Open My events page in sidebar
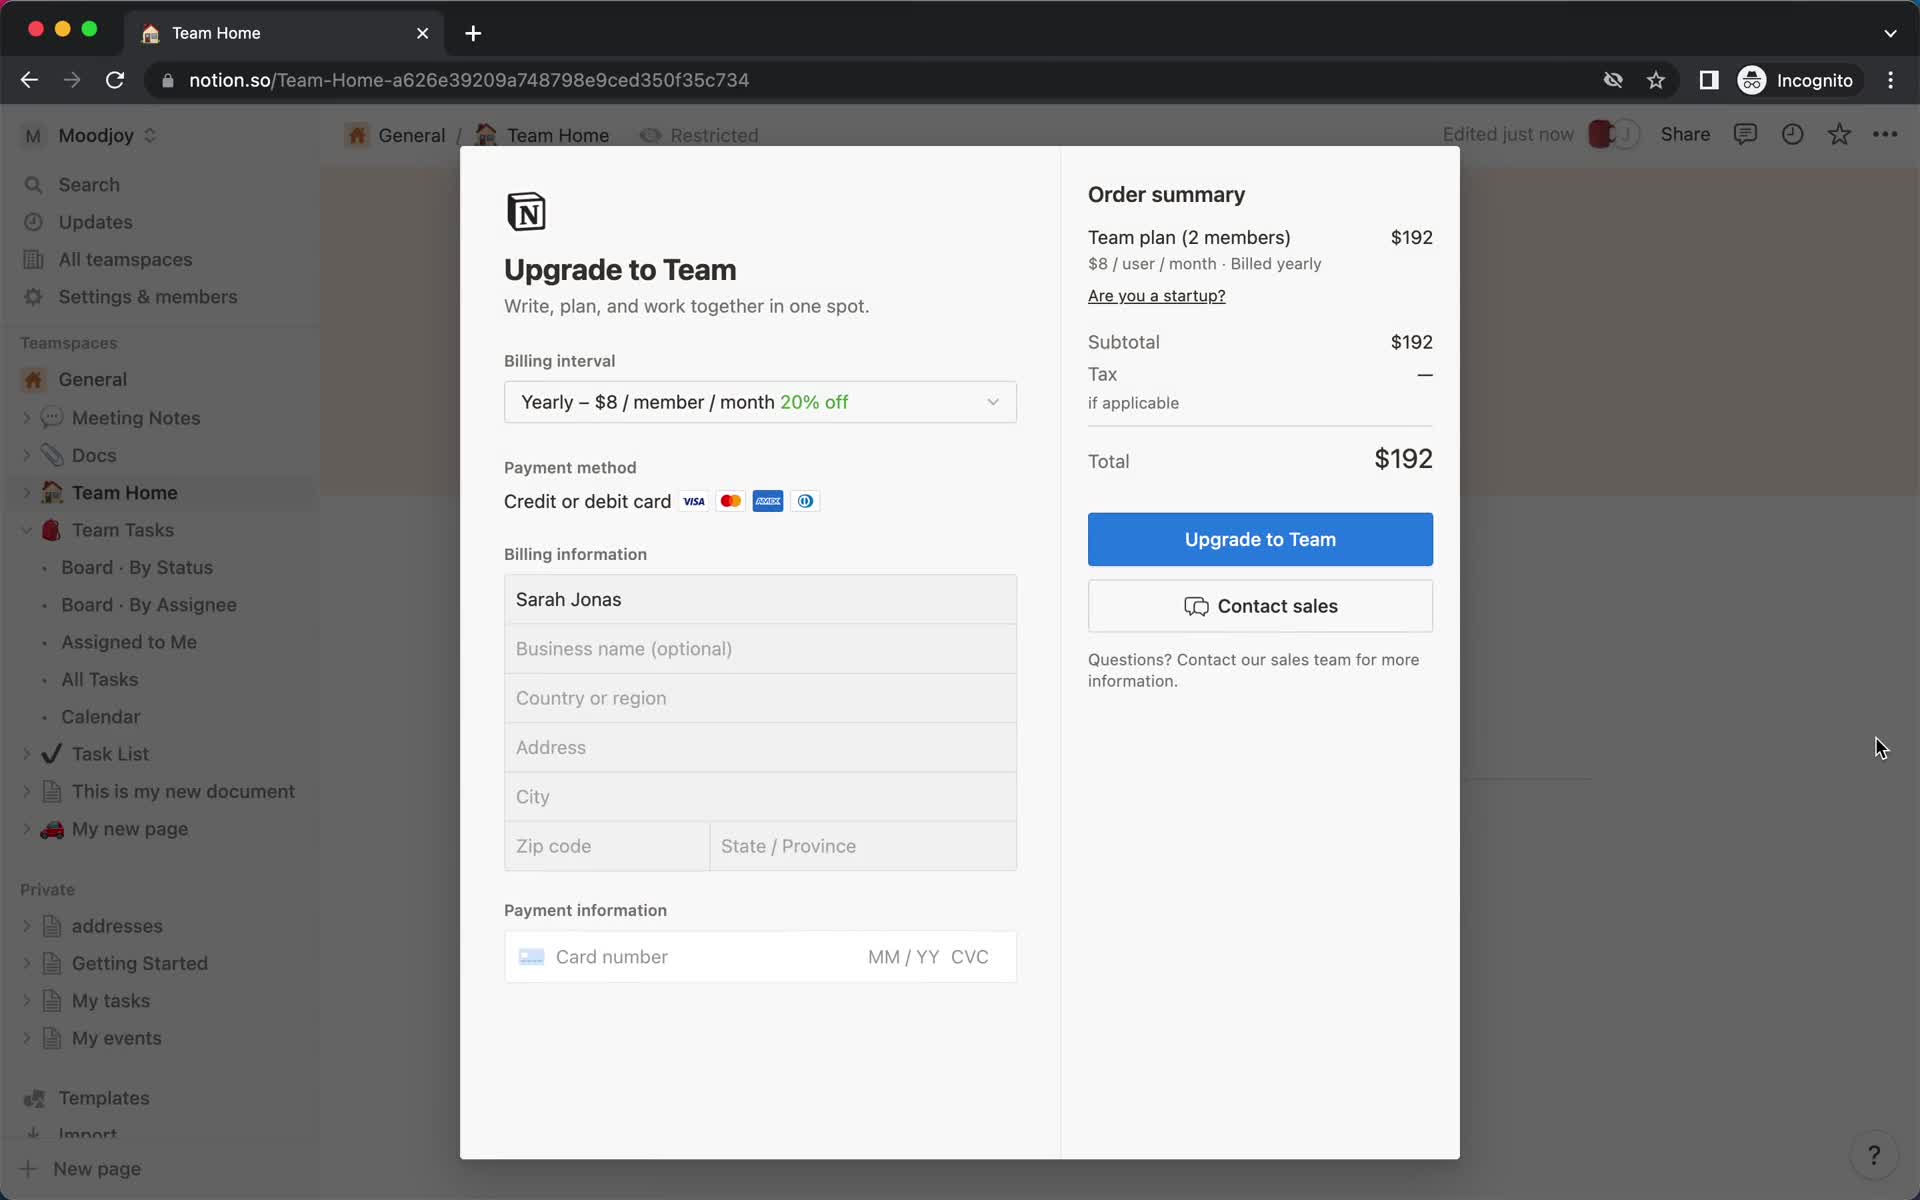Image resolution: width=1920 pixels, height=1200 pixels. [x=116, y=1038]
